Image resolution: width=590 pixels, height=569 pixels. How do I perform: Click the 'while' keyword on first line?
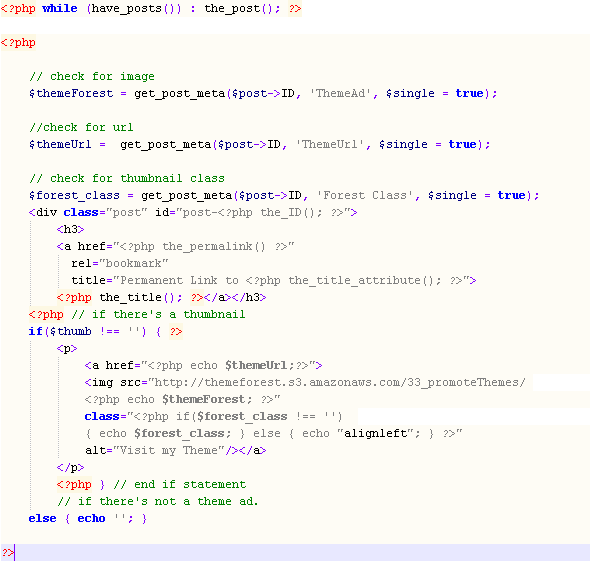[x=59, y=8]
